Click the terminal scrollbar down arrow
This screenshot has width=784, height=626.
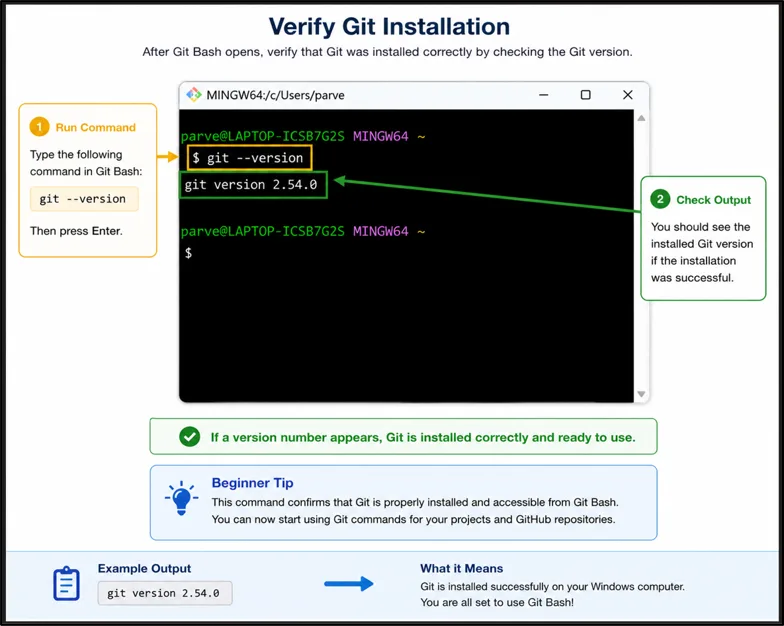click(x=641, y=394)
